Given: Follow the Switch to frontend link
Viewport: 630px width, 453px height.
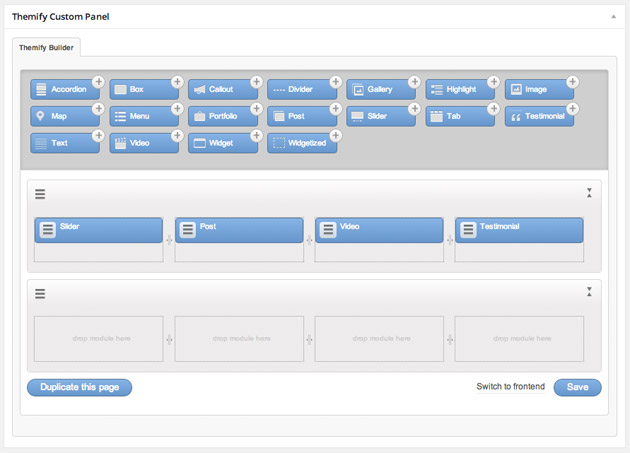Looking at the screenshot, I should point(510,387).
